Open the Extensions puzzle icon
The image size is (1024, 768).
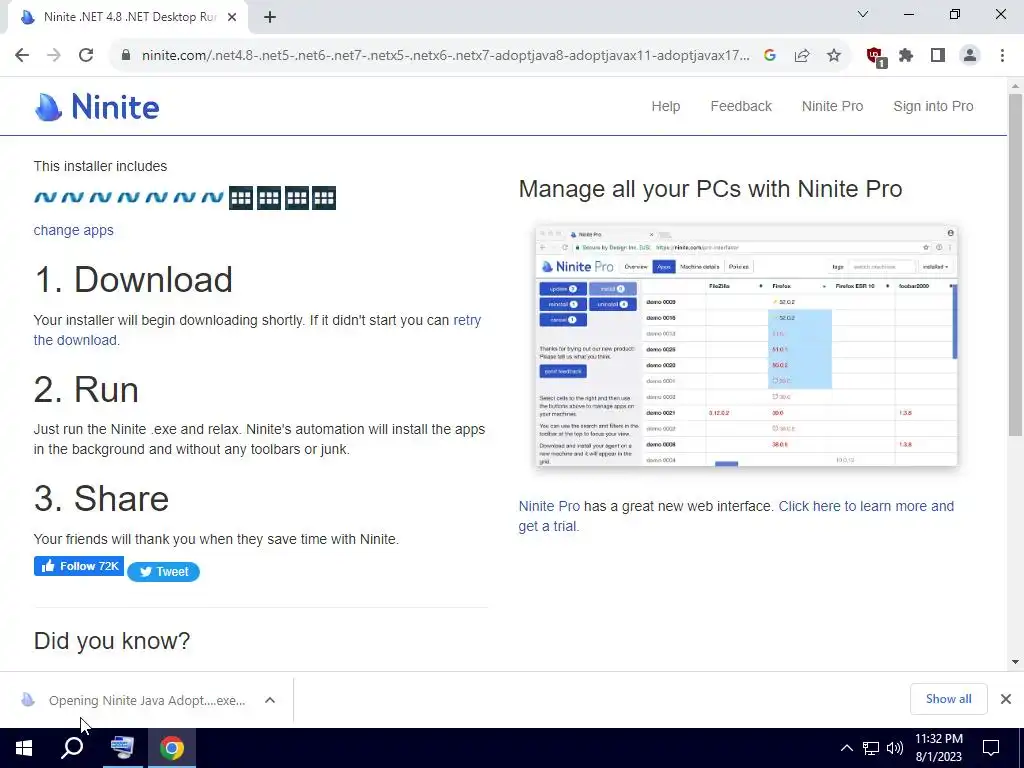[x=906, y=56]
